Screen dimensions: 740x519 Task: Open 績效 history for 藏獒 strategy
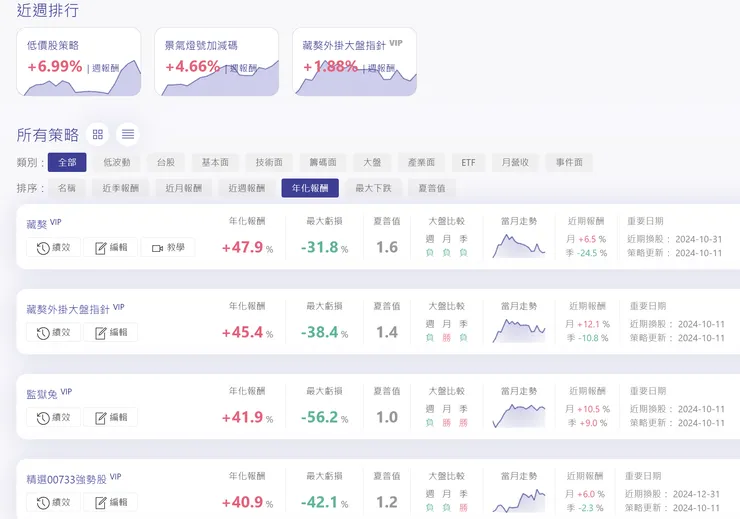(53, 247)
